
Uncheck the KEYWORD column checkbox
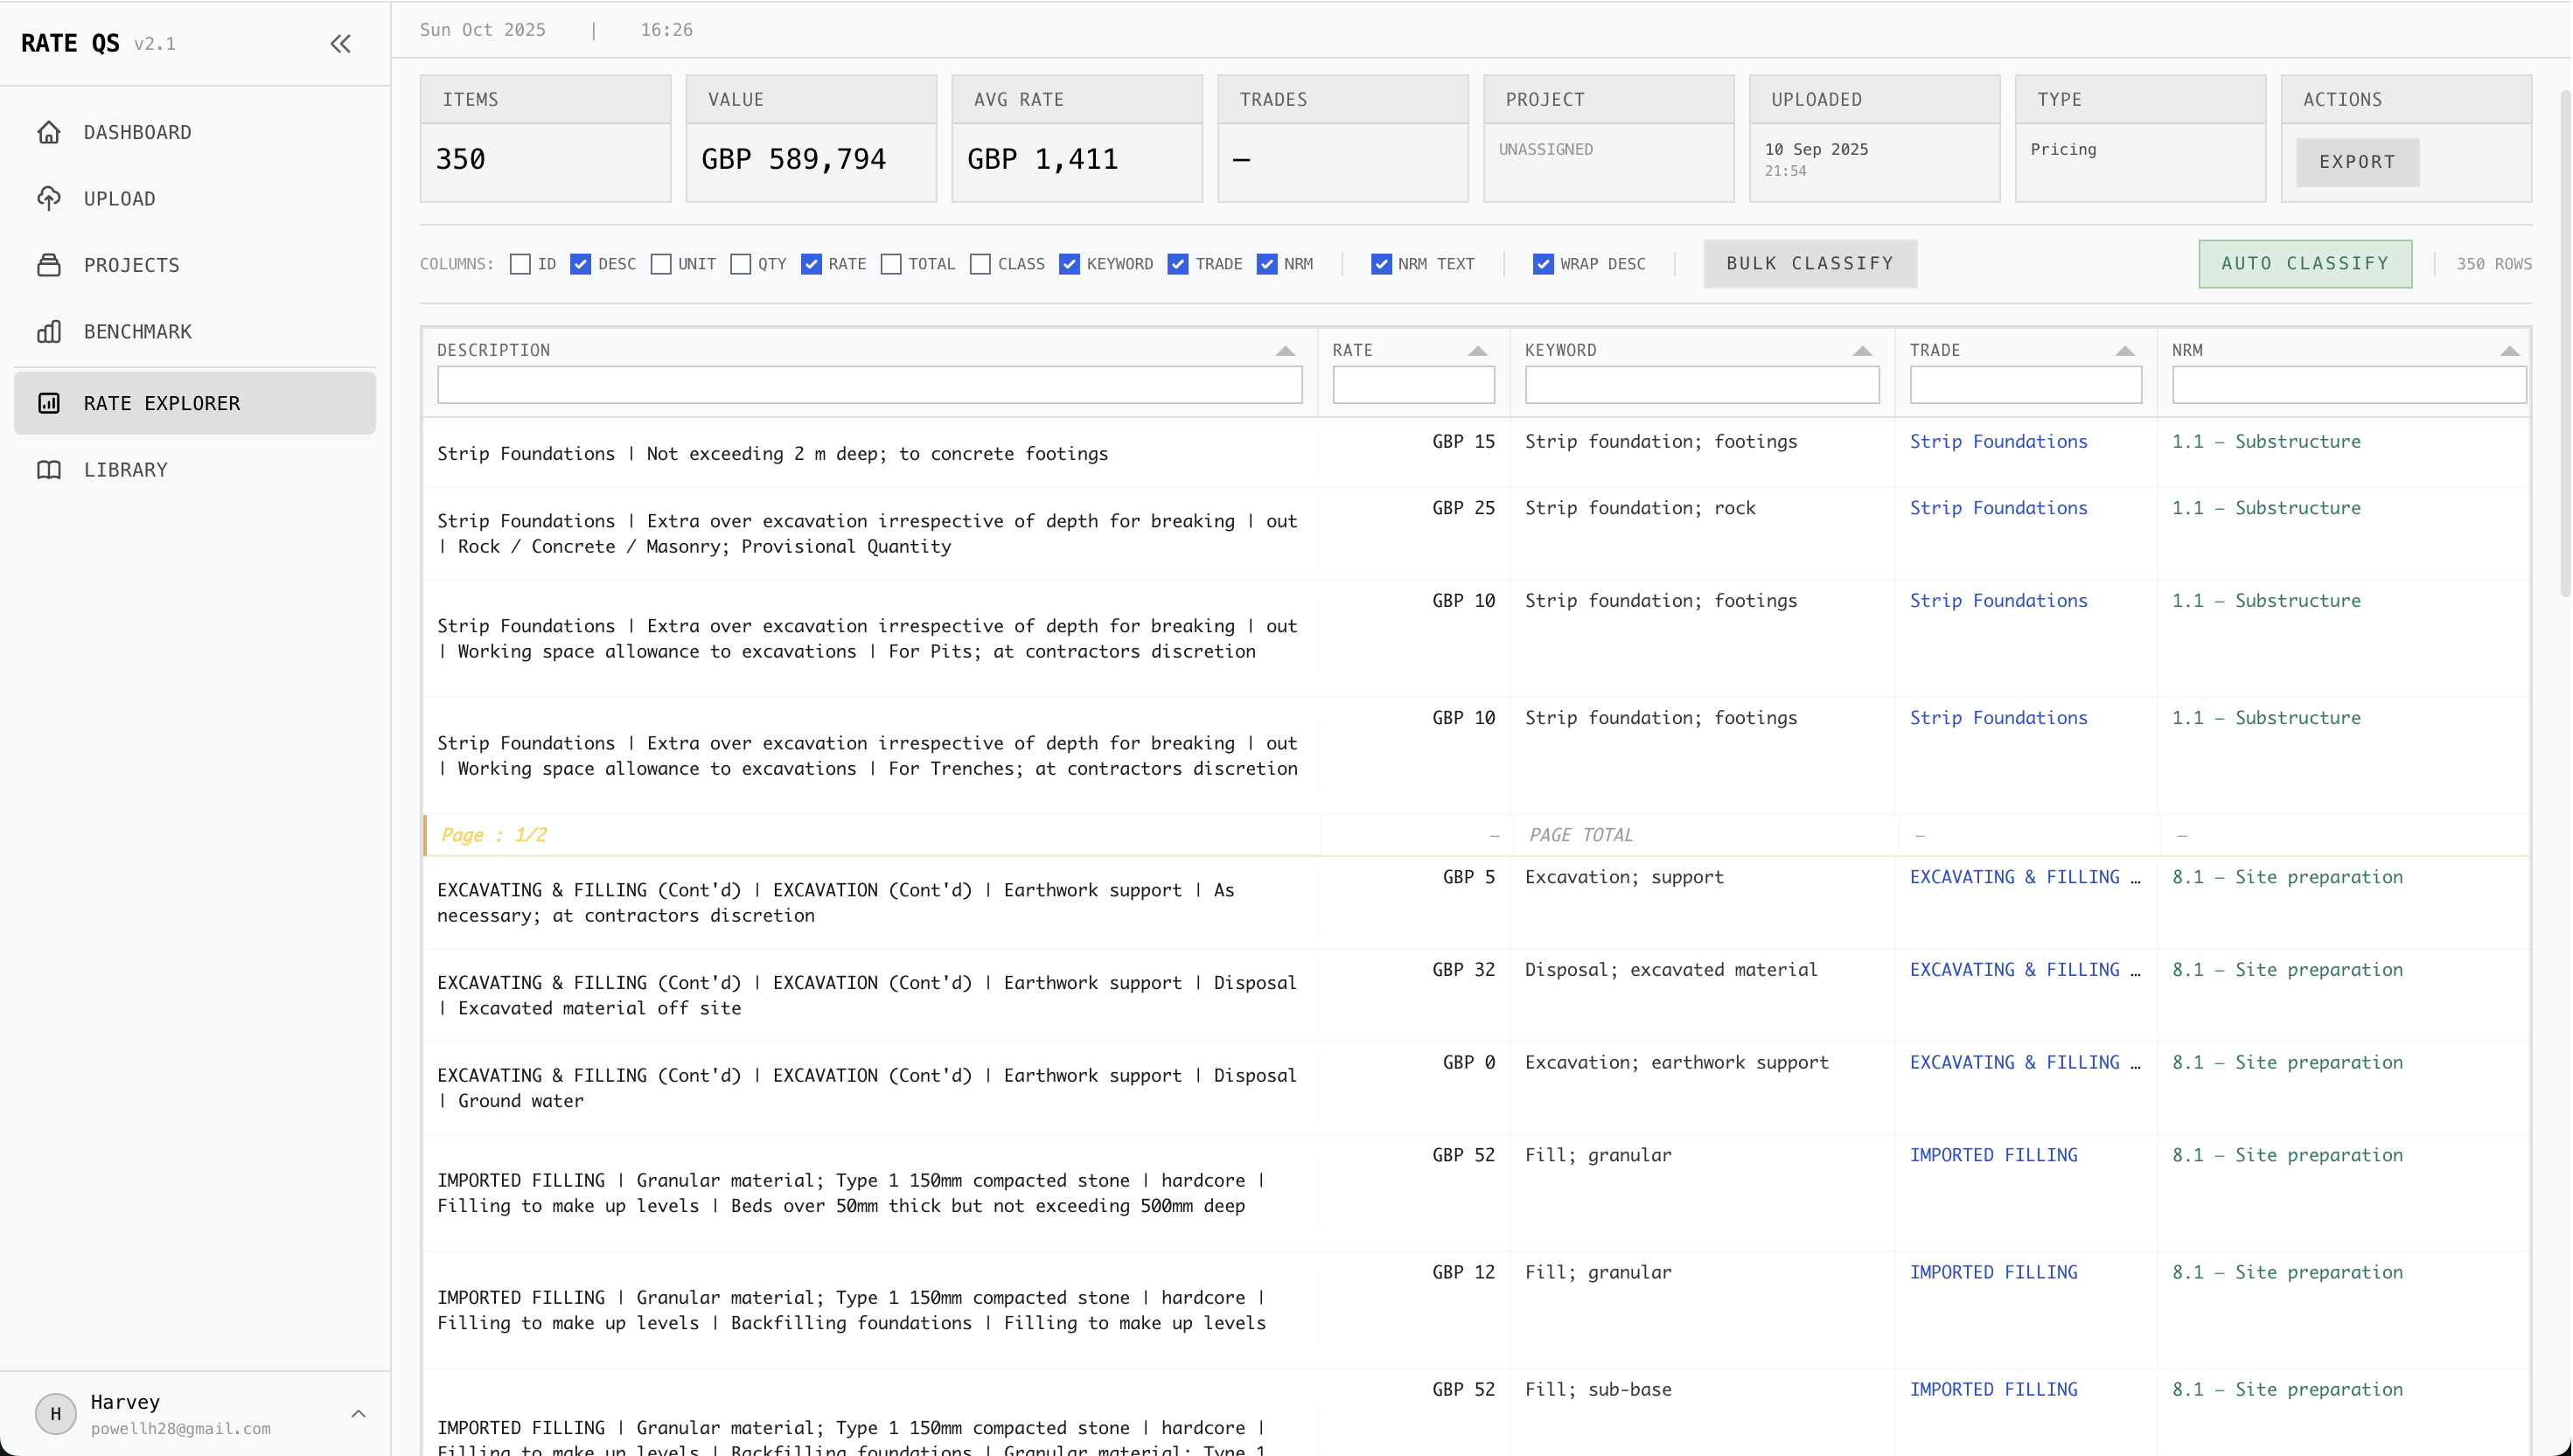pyautogui.click(x=1069, y=264)
